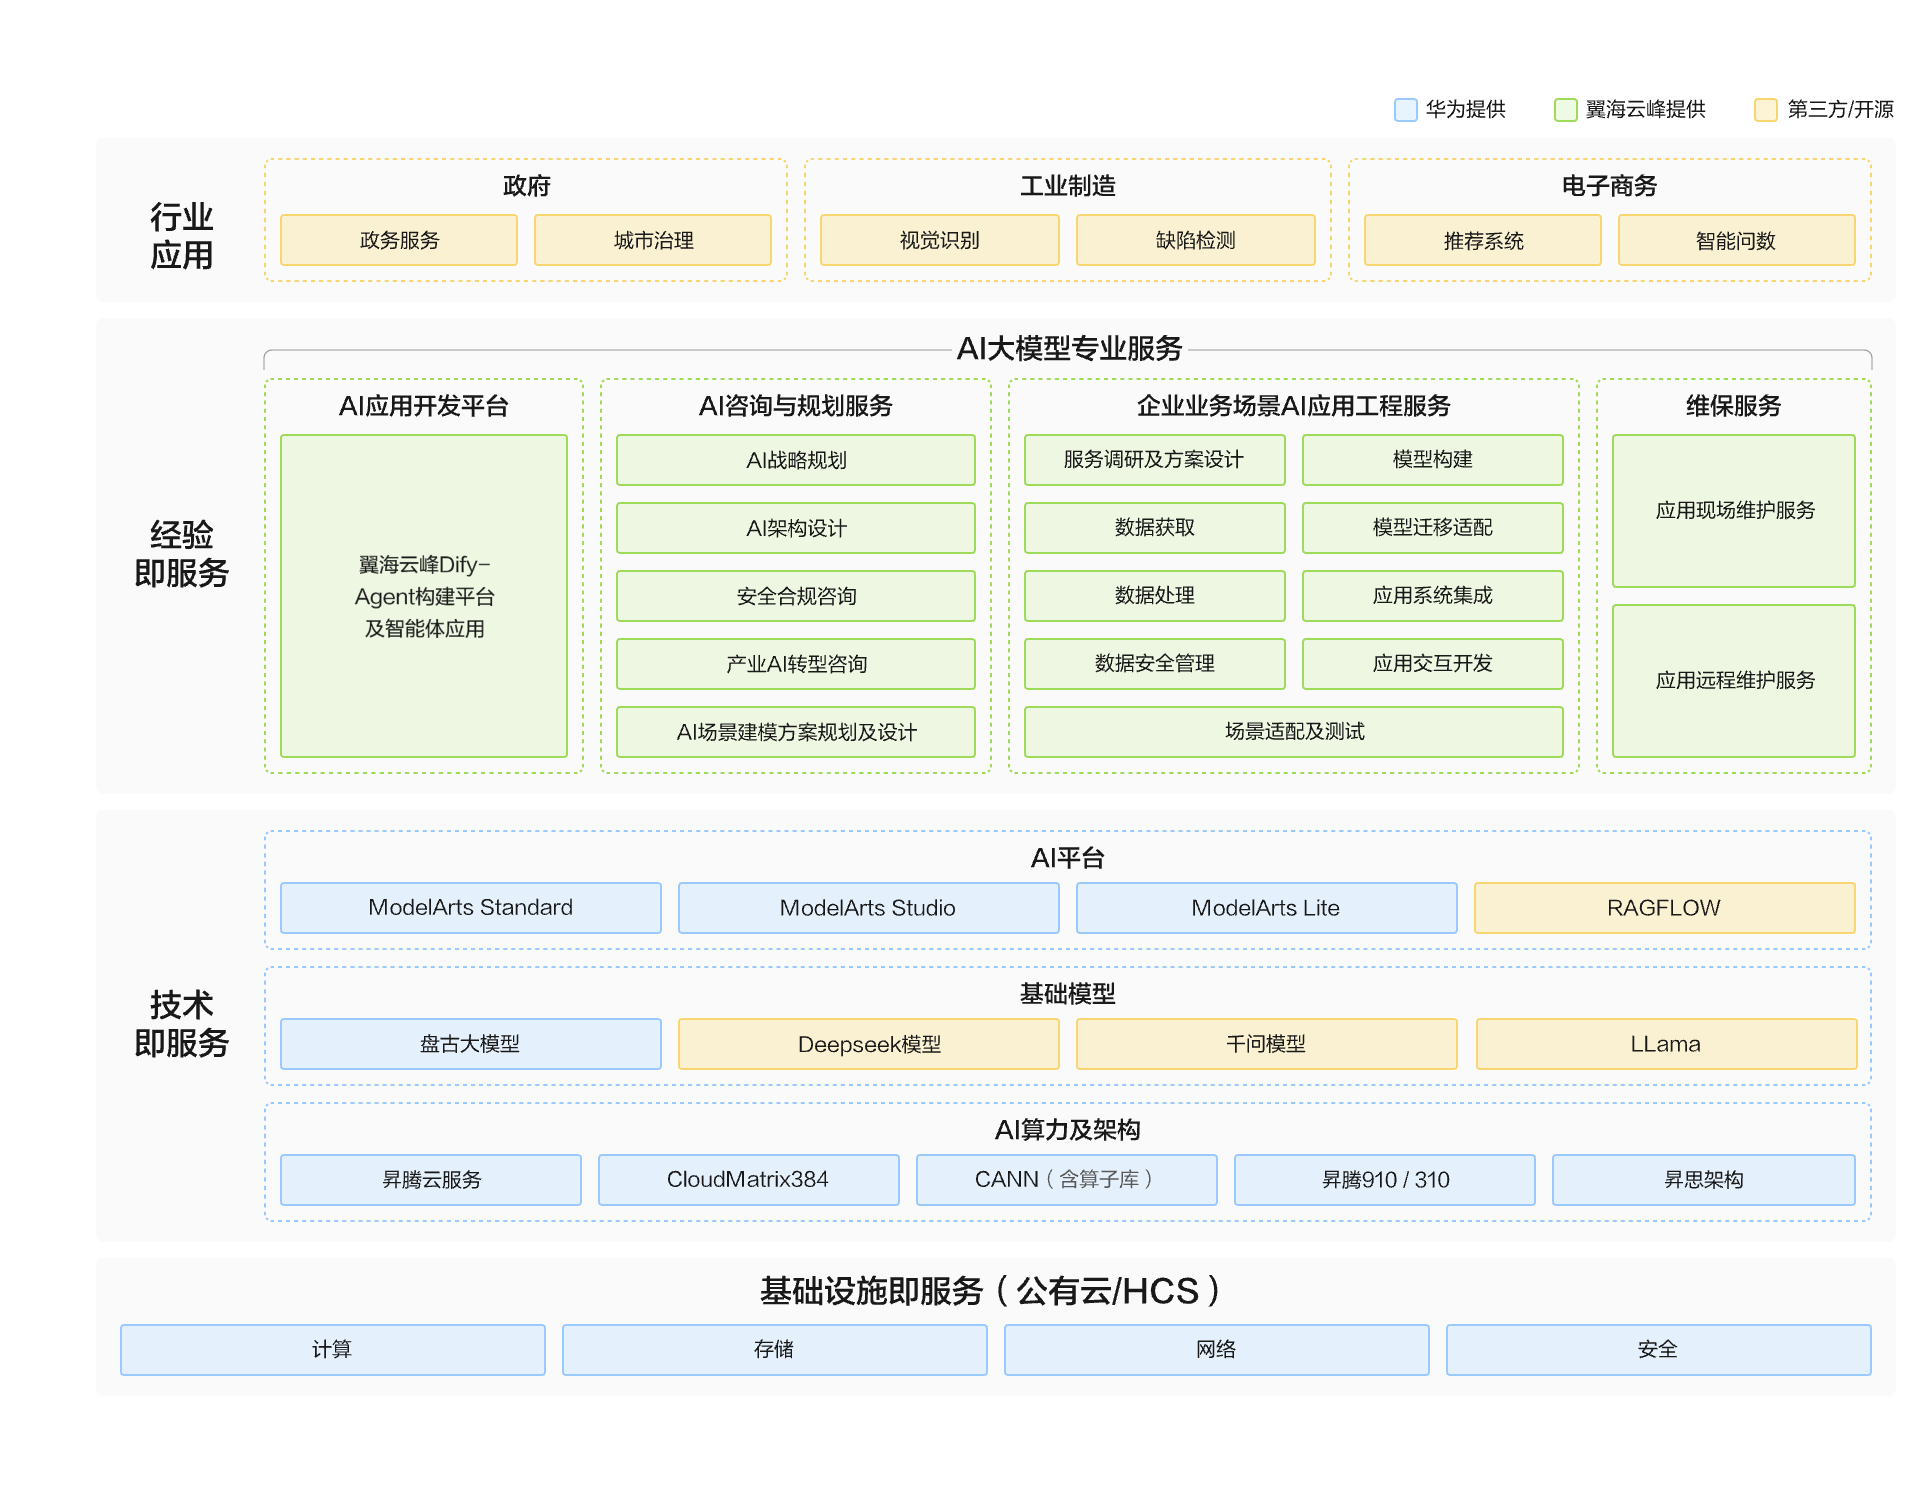The width and height of the screenshot is (1920, 1492).
Task: Open the 智能问数 box
Action: point(1737,240)
